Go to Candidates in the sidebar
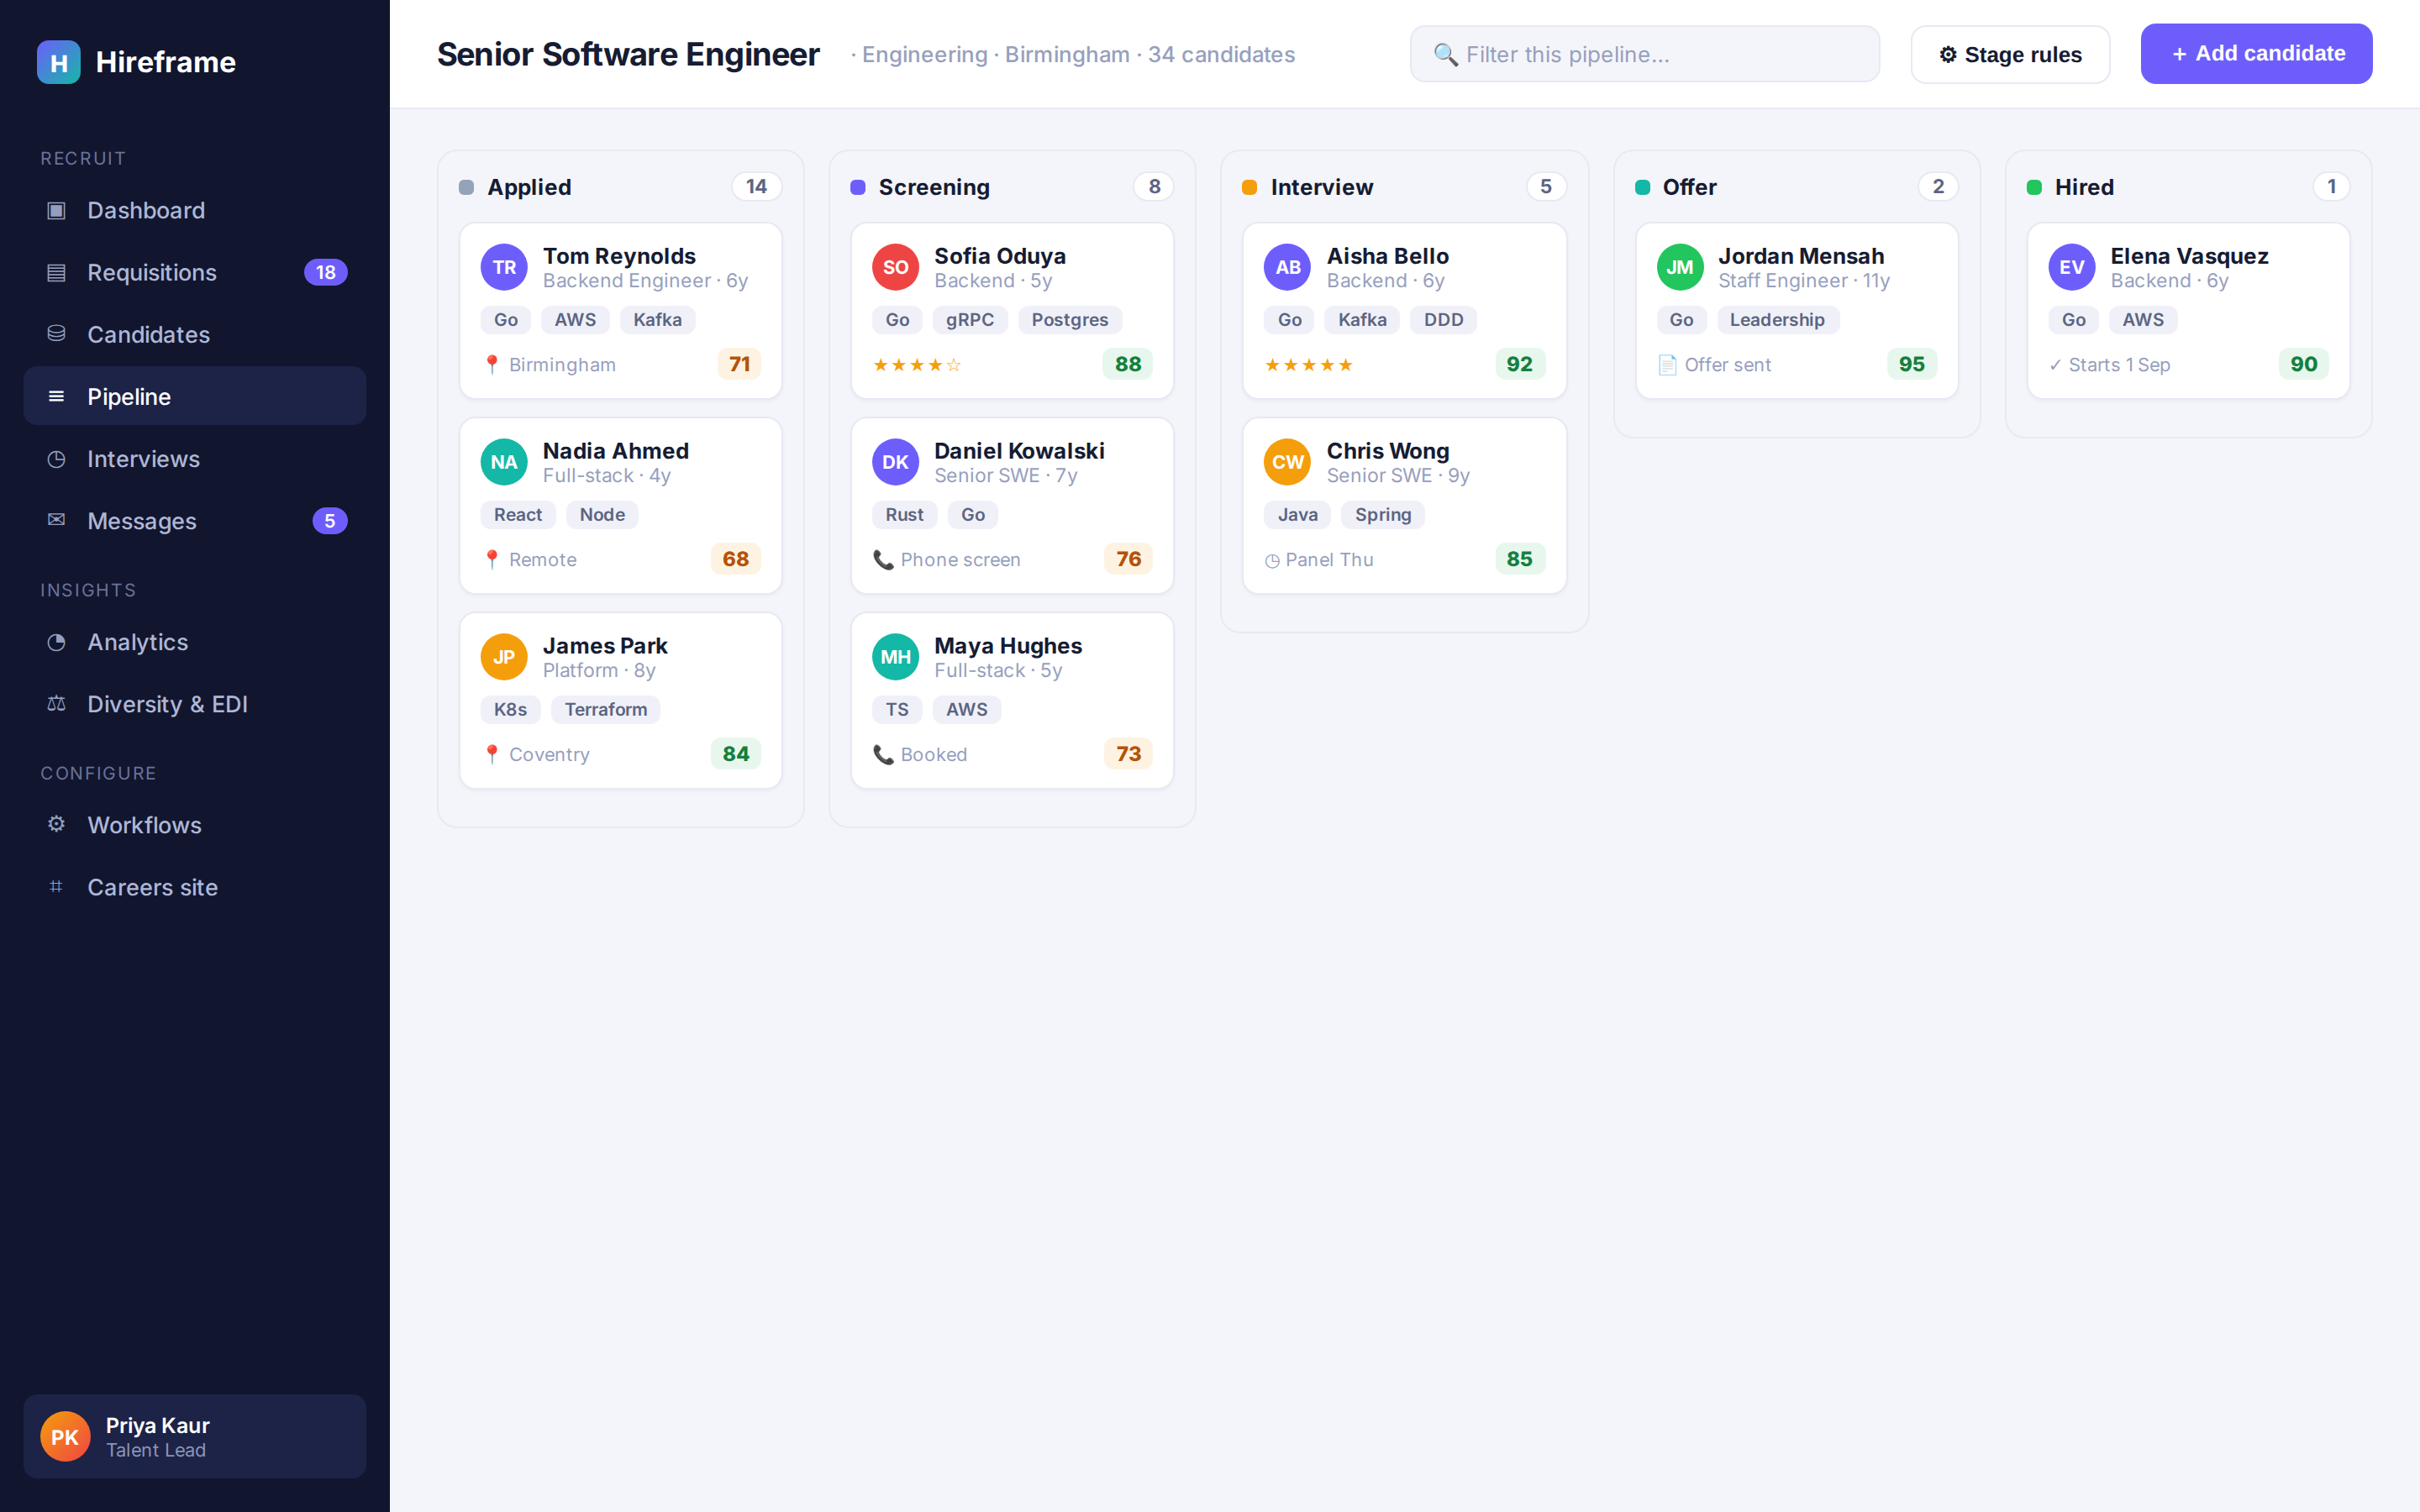 [x=195, y=334]
